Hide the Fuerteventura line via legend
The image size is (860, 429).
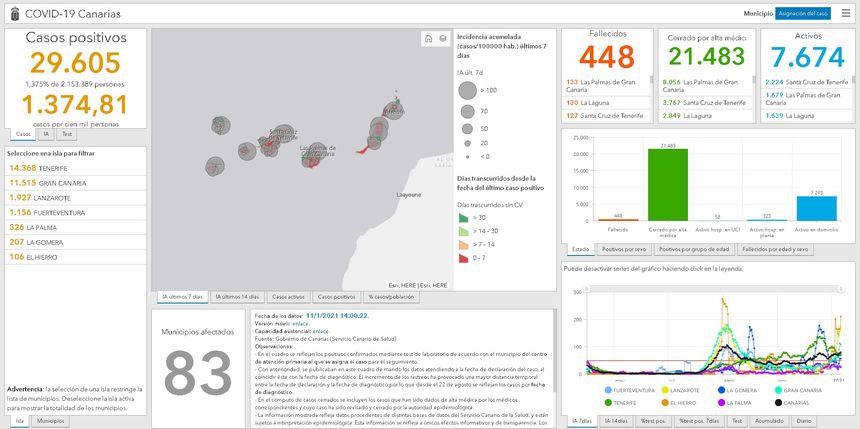[628, 390]
